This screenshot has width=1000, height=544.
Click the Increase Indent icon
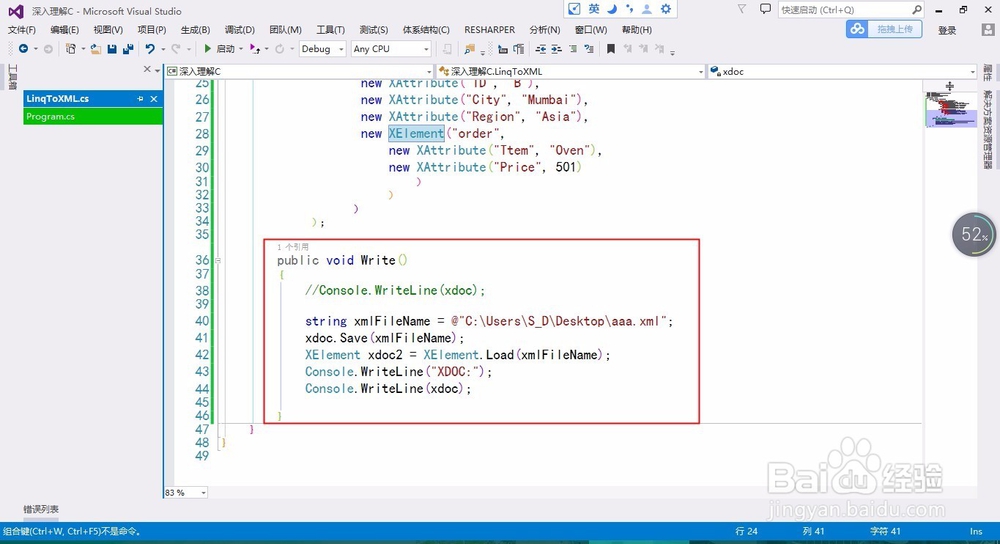pyautogui.click(x=556, y=48)
